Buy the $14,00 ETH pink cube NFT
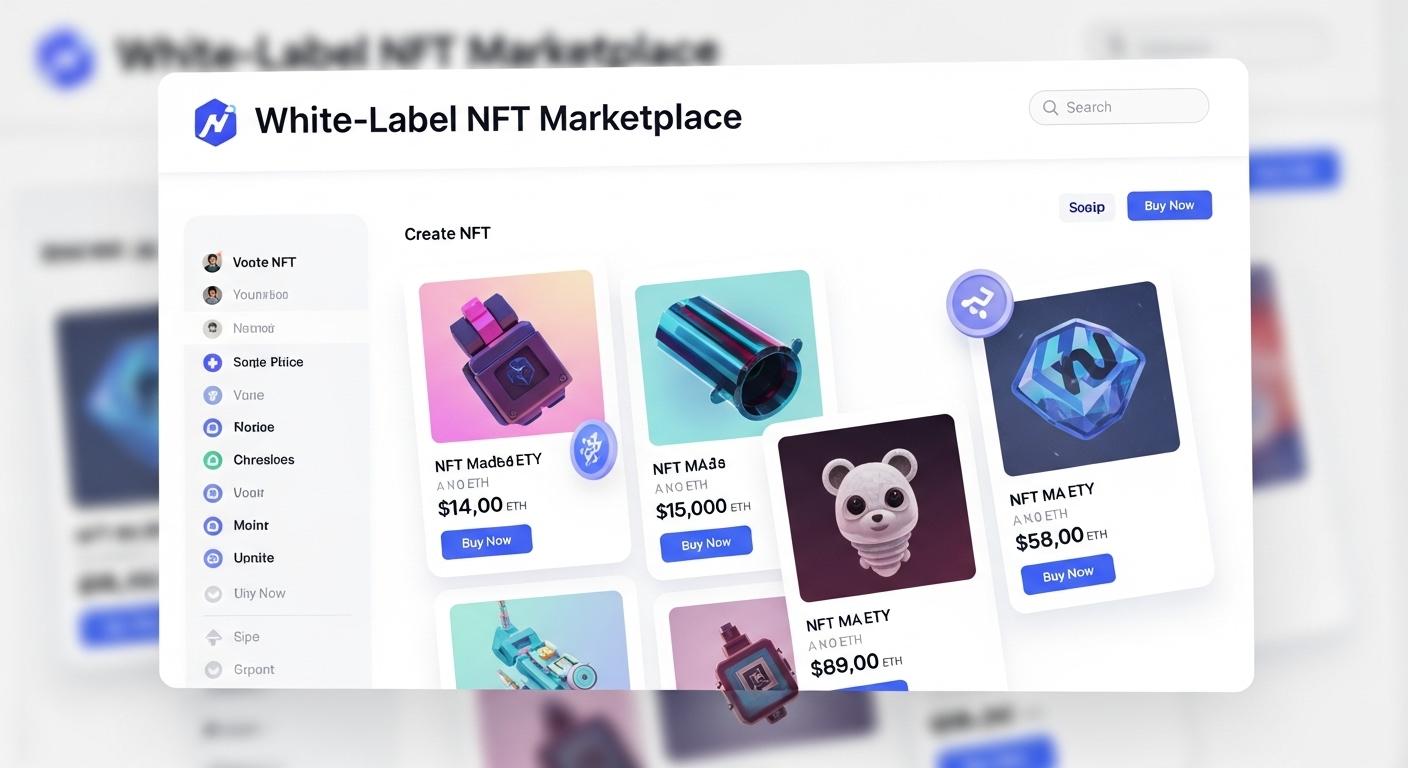 point(486,542)
